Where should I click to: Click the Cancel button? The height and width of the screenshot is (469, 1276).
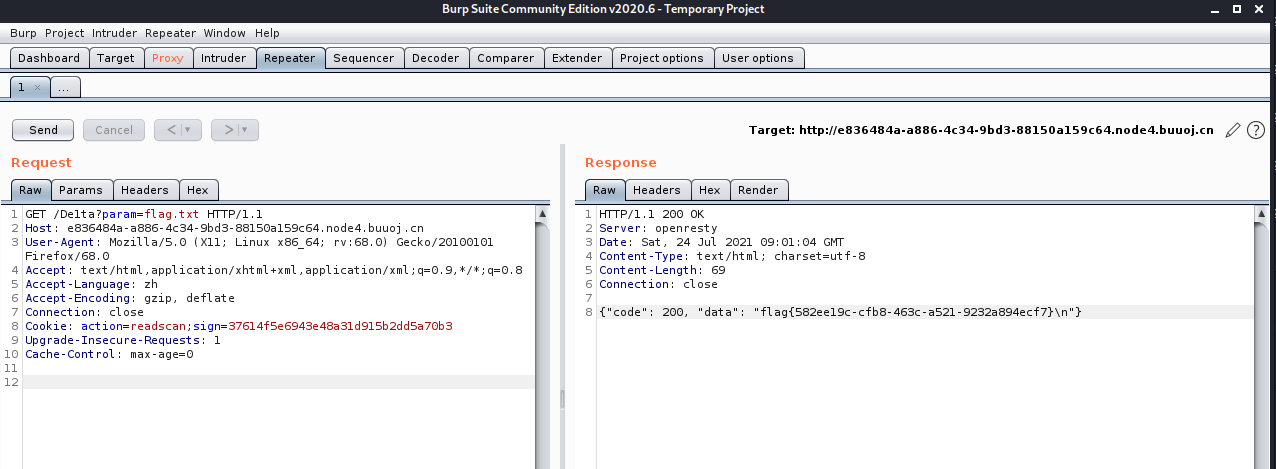[x=114, y=130]
